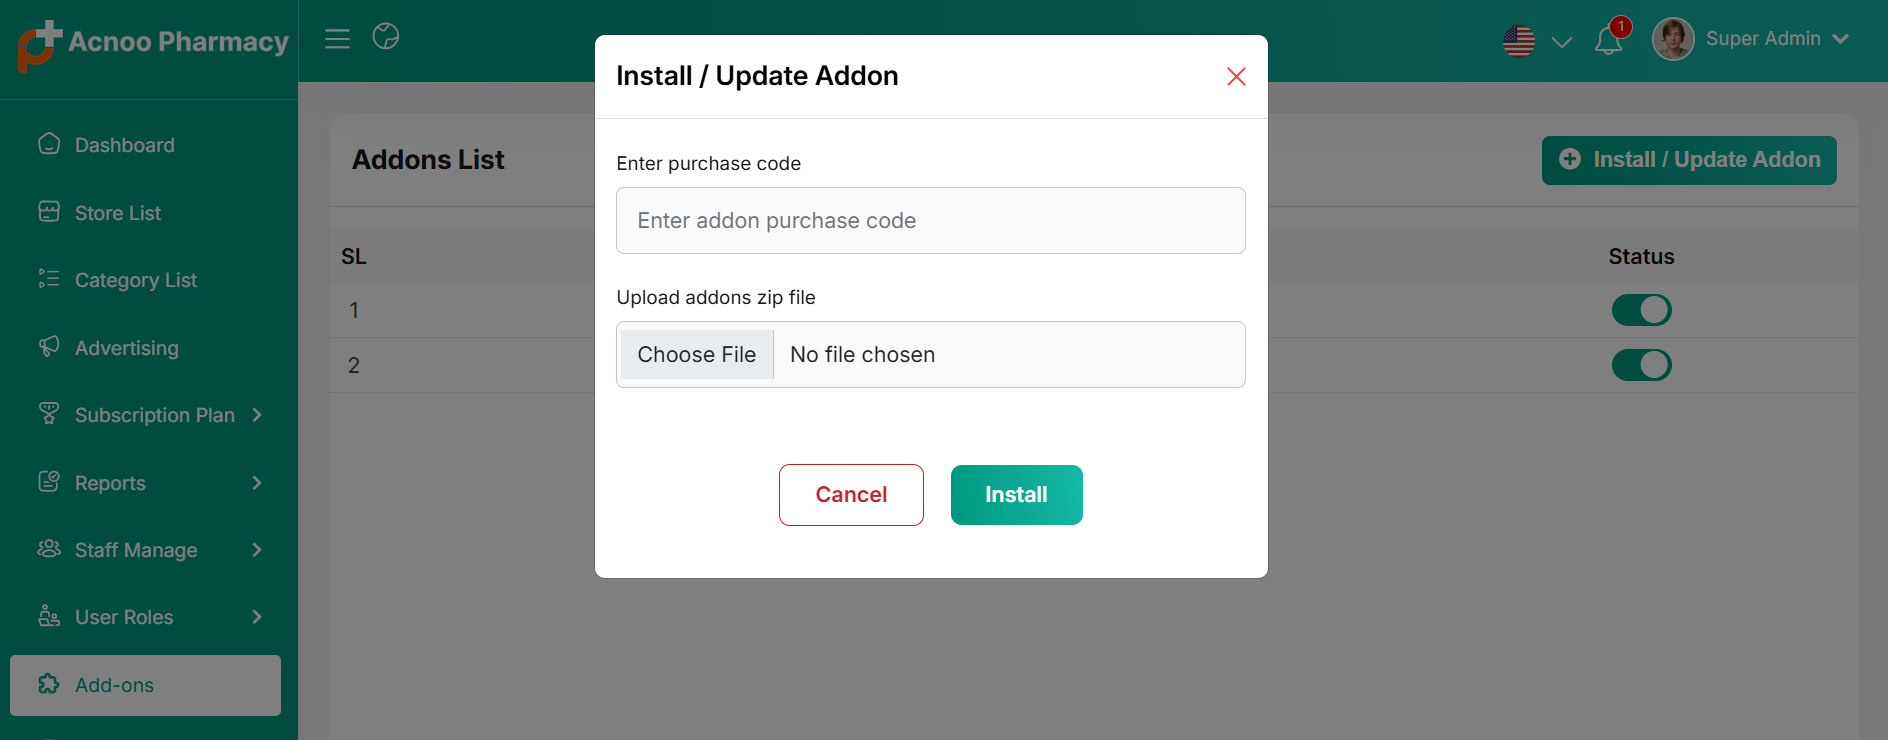Click the Dashboard sidebar icon

(x=49, y=144)
